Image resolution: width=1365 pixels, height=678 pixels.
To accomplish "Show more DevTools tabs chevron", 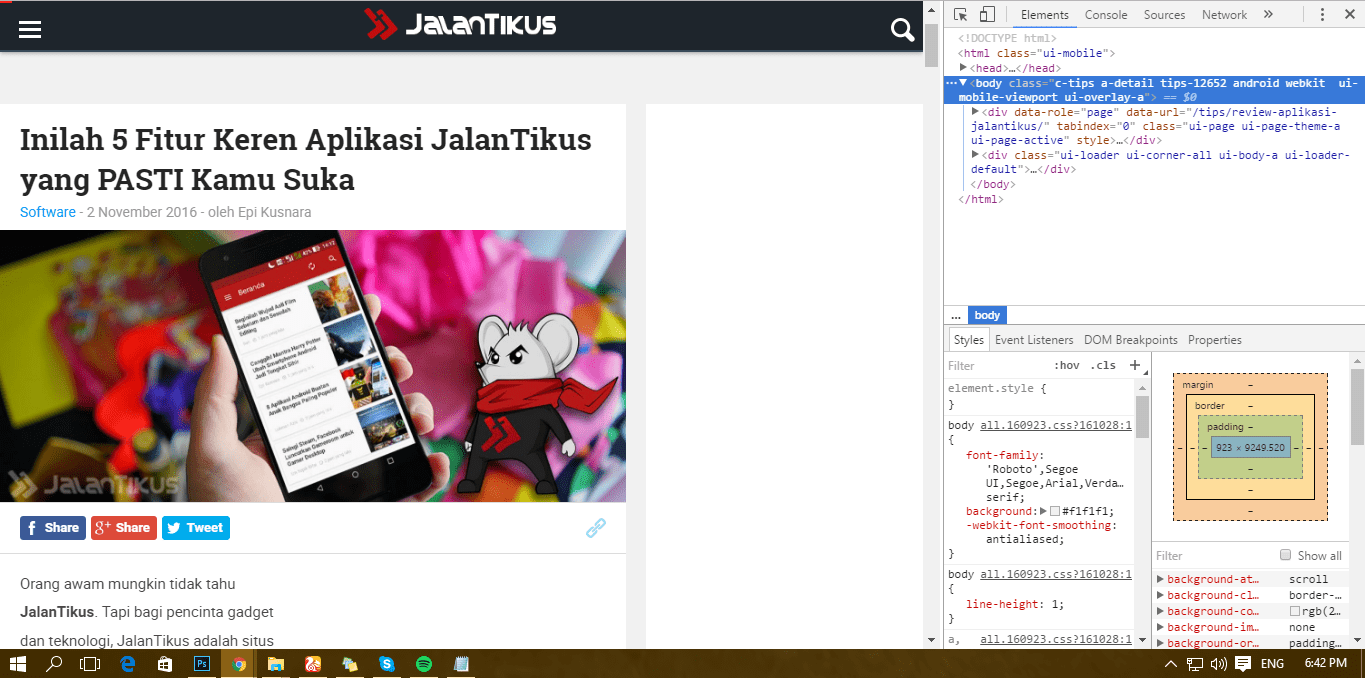I will pos(1268,14).
